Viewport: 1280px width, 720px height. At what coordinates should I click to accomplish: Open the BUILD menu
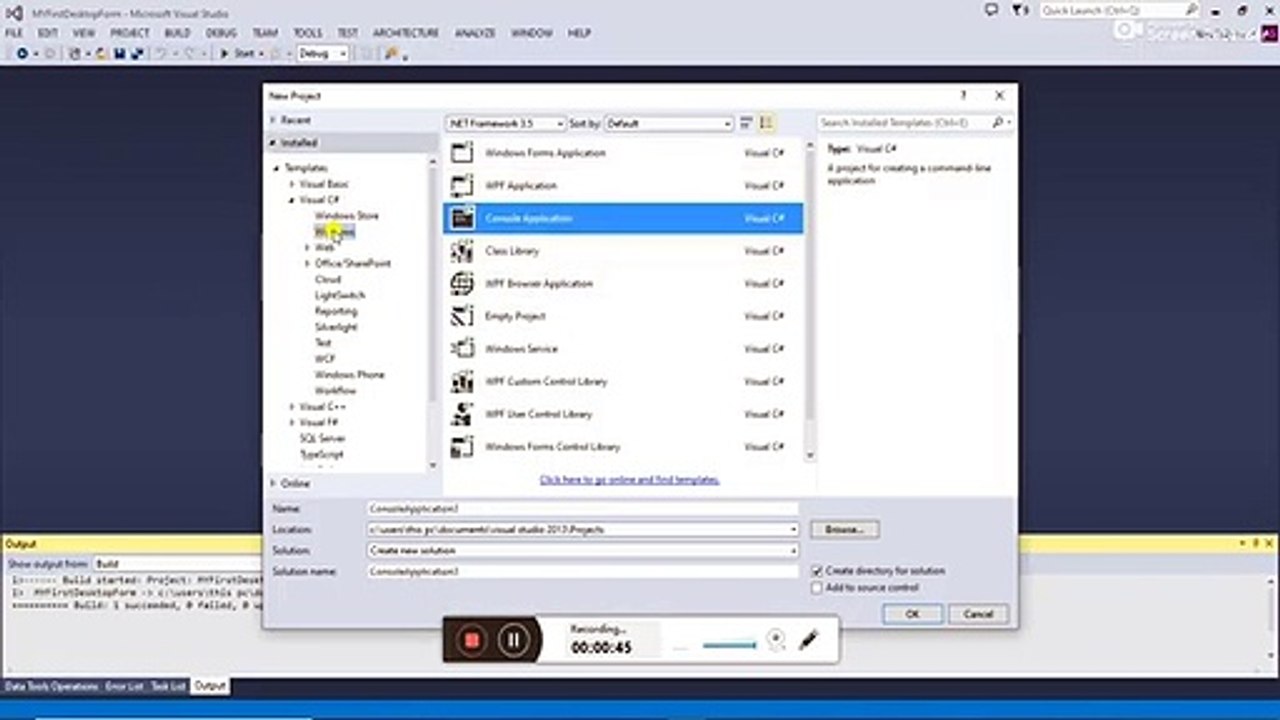[177, 33]
